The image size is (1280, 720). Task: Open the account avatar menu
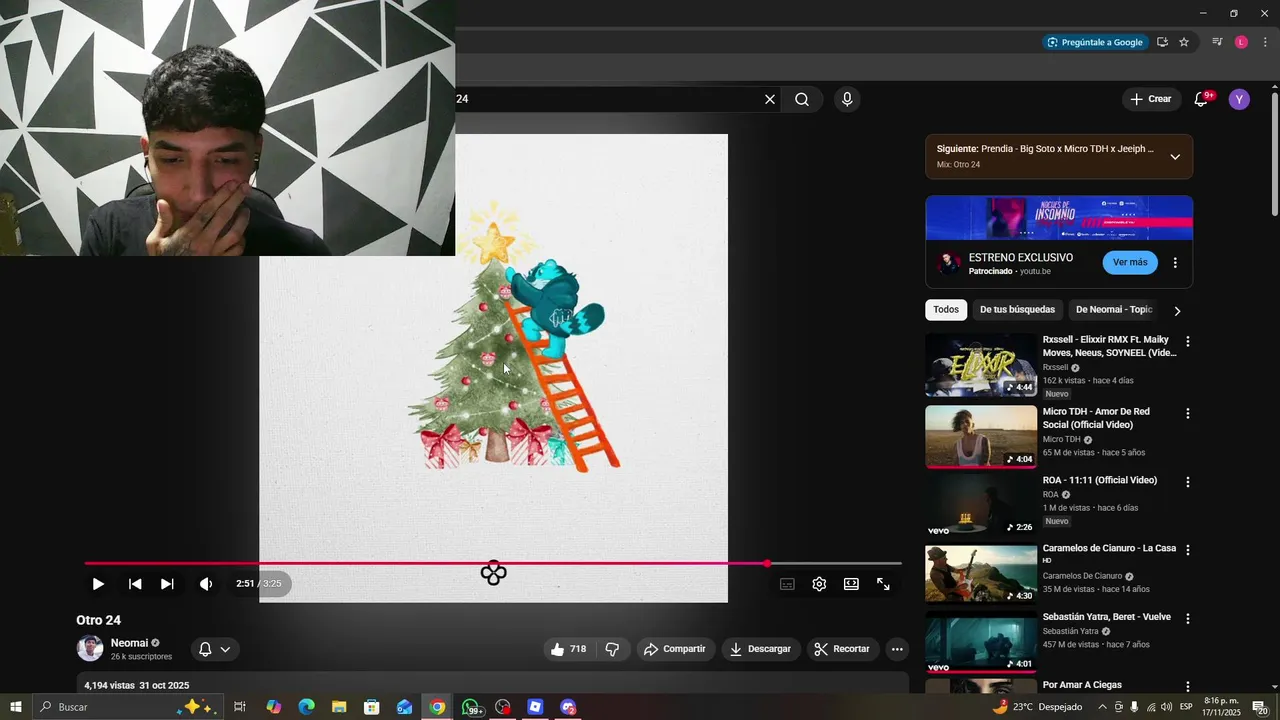1239,99
